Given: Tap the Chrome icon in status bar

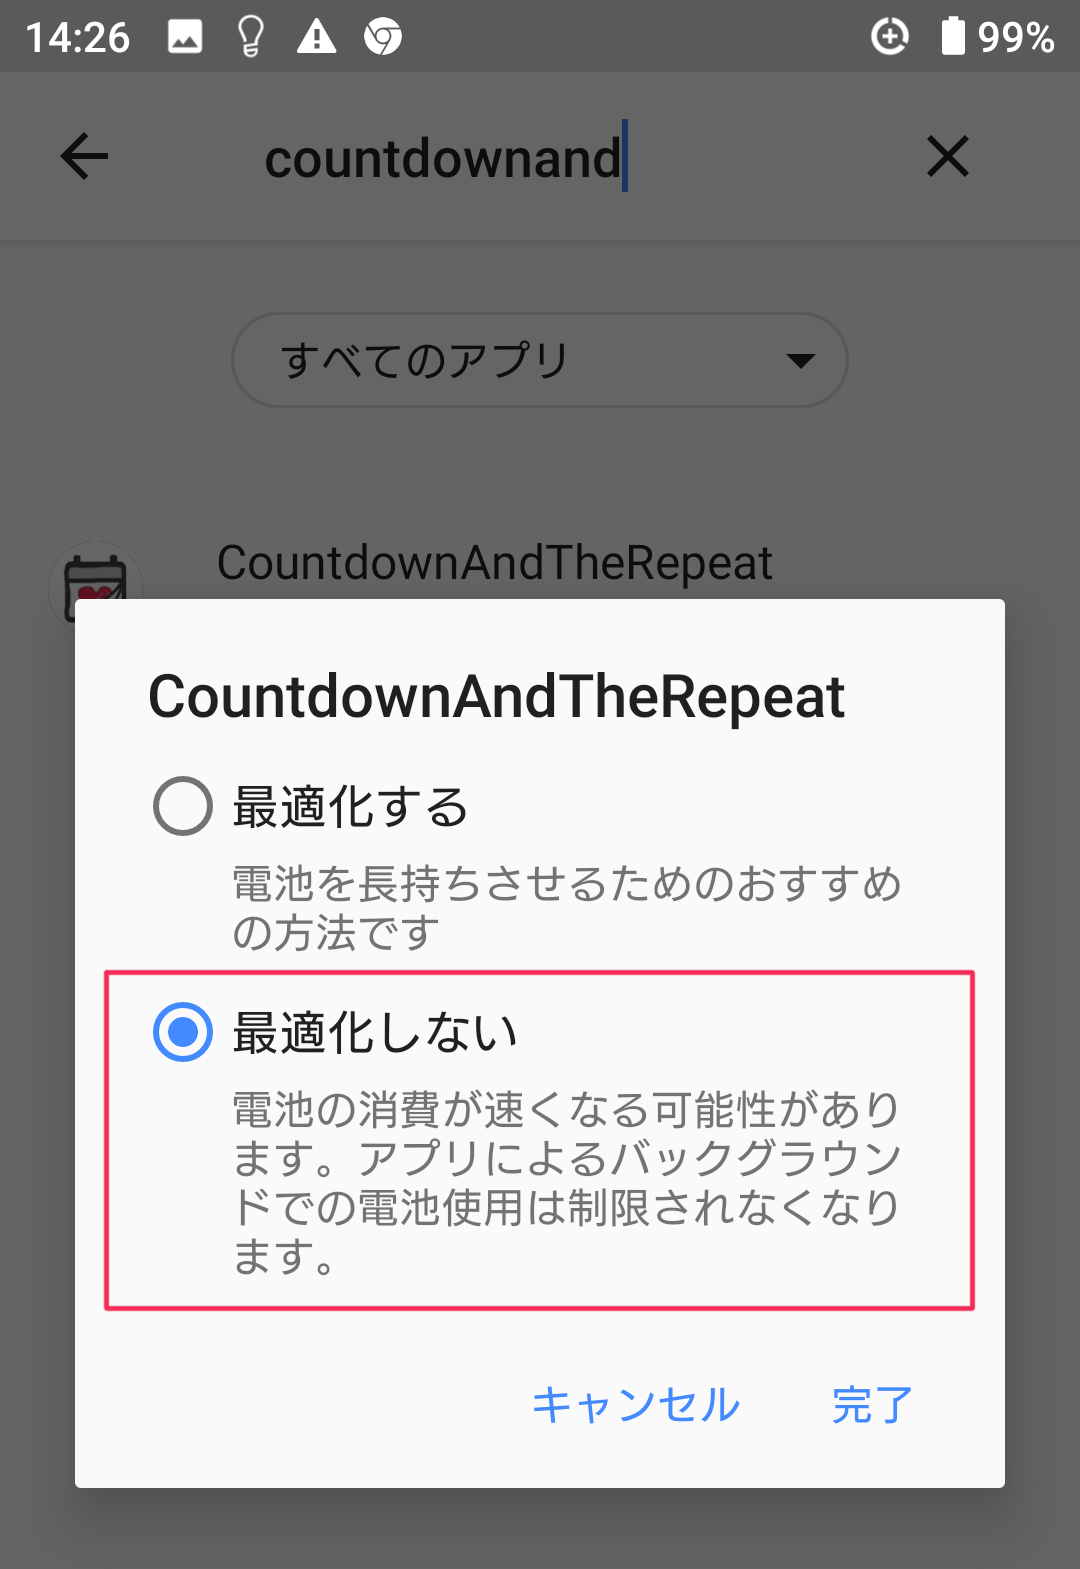Looking at the screenshot, I should point(383,37).
